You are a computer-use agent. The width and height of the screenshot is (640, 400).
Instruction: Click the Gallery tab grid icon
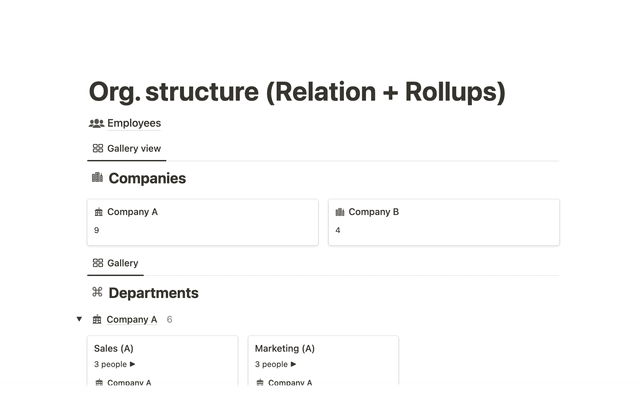(x=97, y=263)
